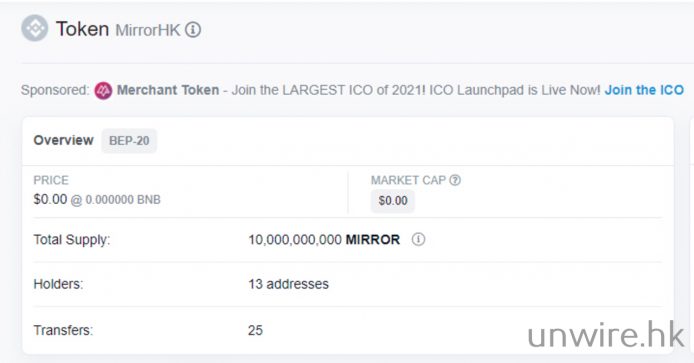This screenshot has width=694, height=363.
Task: Open the Join the ICO link
Action: (x=644, y=90)
